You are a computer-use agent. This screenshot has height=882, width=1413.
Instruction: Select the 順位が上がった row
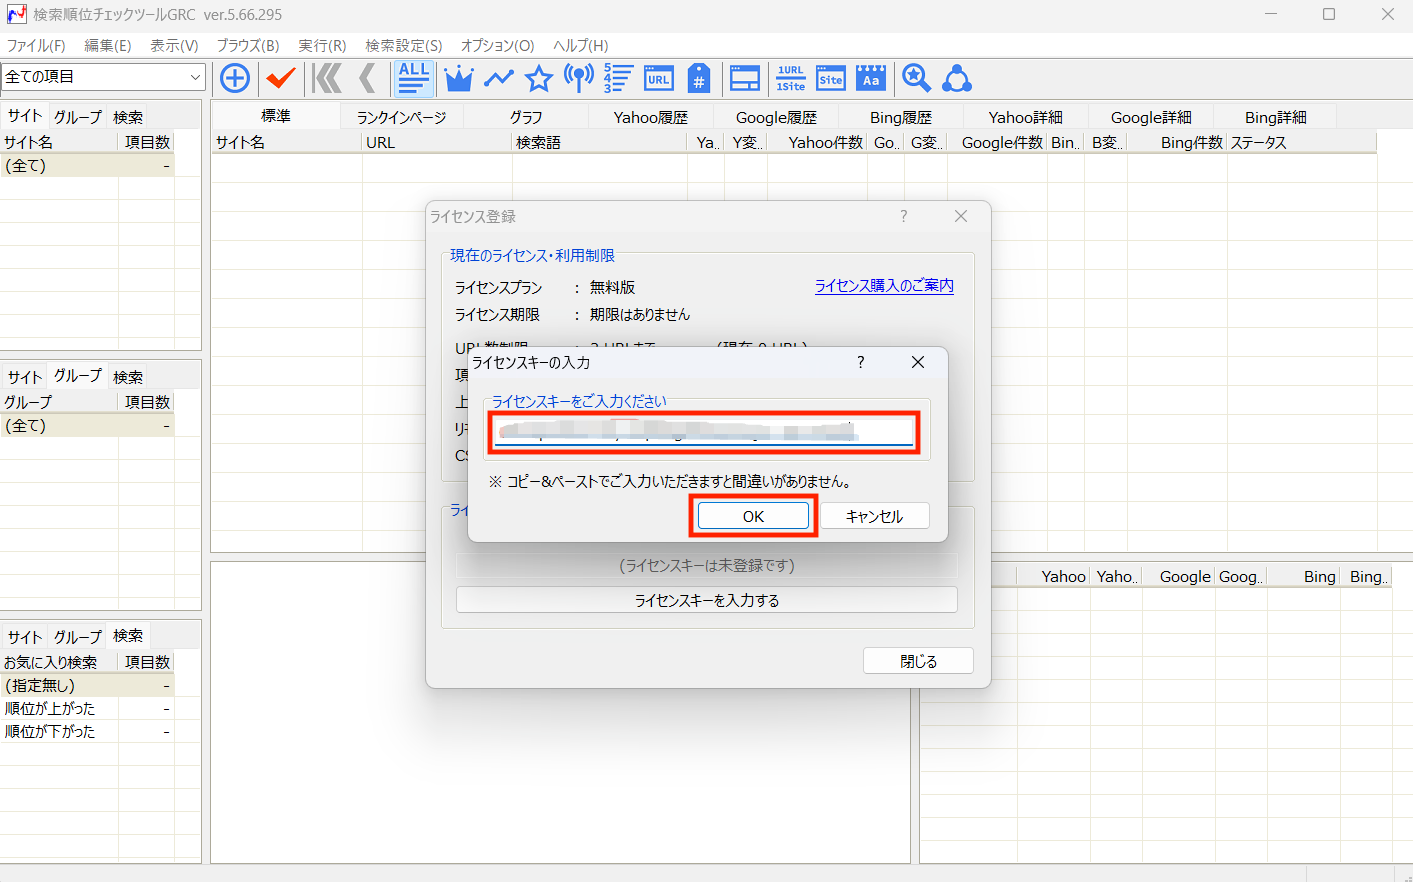pyautogui.click(x=87, y=708)
